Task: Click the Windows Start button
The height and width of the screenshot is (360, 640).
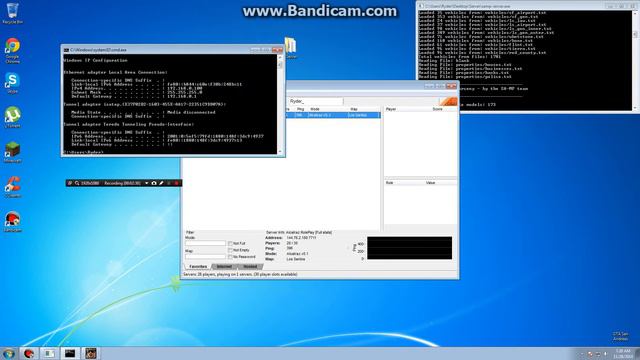Action: (x=9, y=353)
